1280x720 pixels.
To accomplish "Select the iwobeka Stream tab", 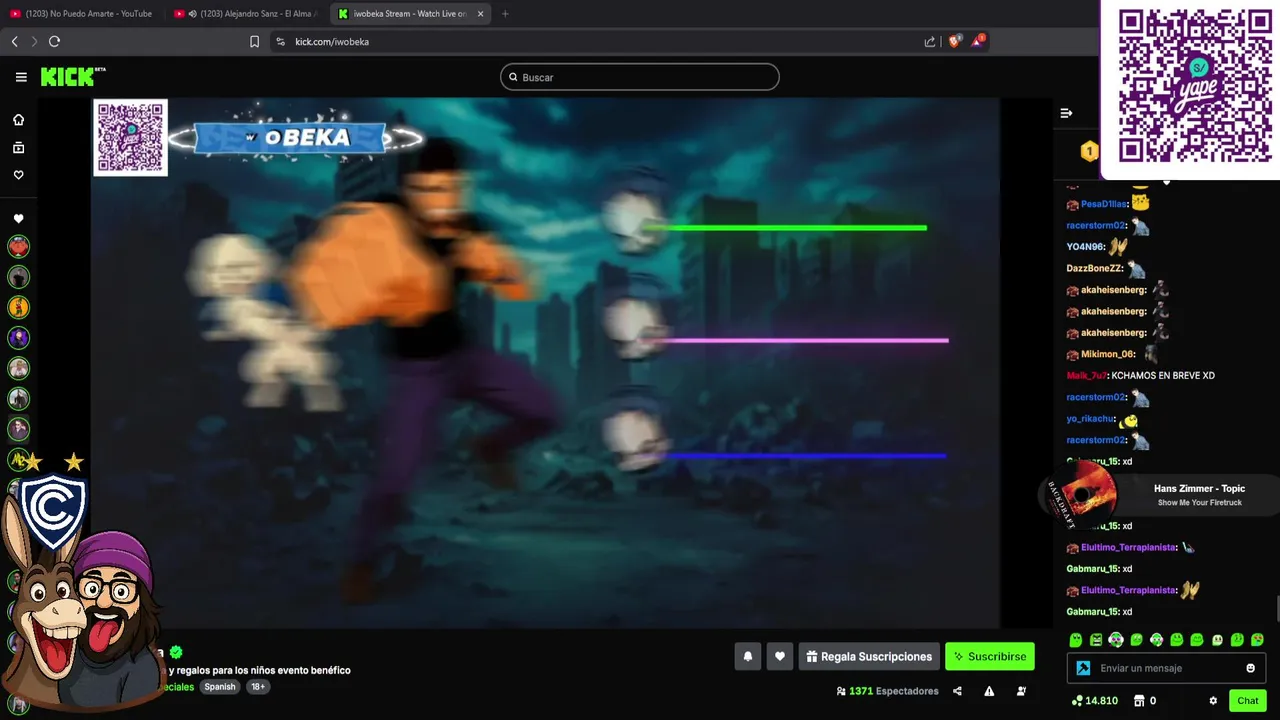I will [x=410, y=14].
